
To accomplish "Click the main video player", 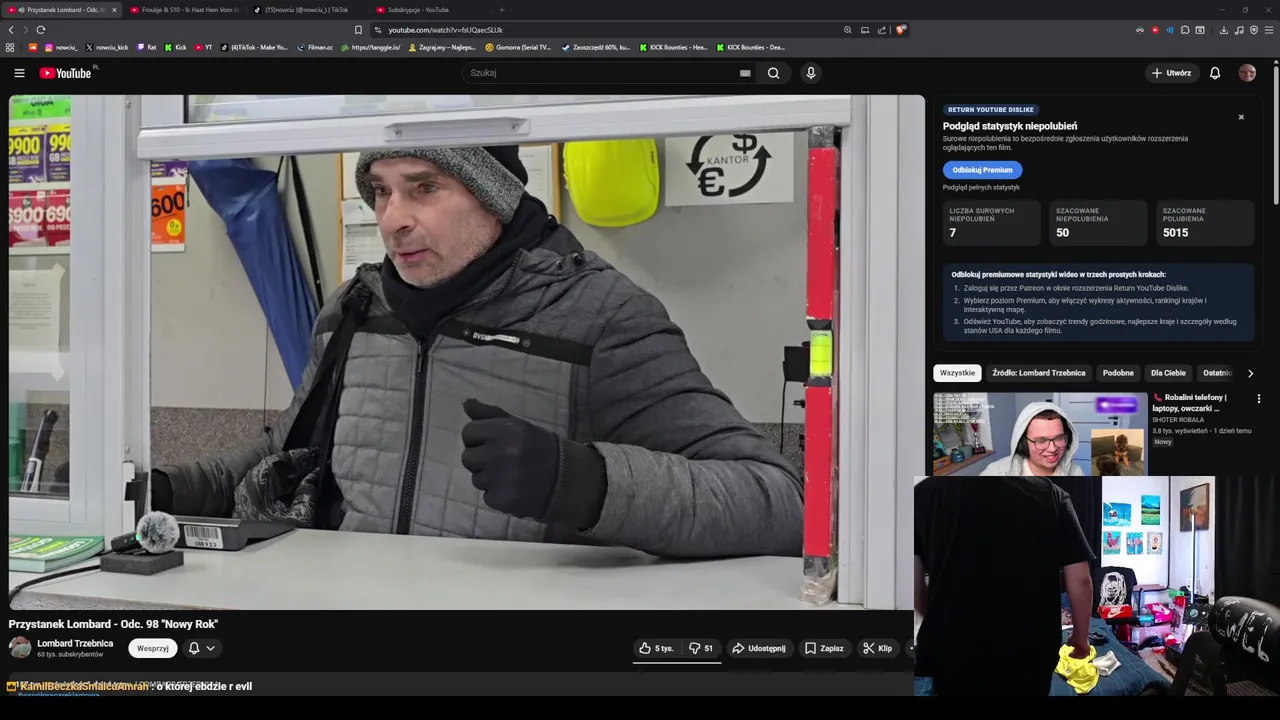I will click(x=467, y=352).
